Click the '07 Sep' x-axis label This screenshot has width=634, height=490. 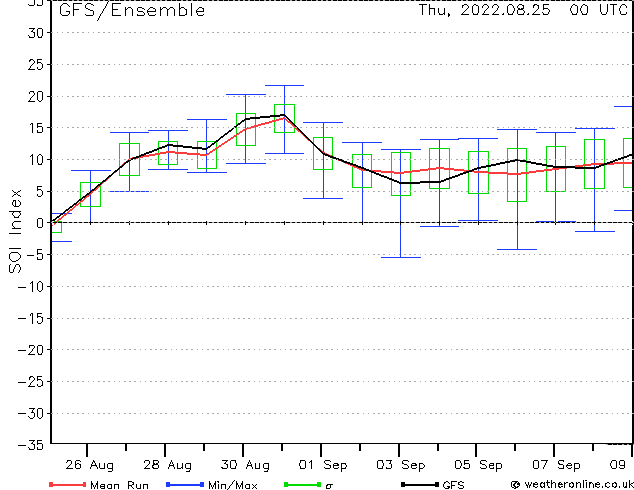point(556,465)
